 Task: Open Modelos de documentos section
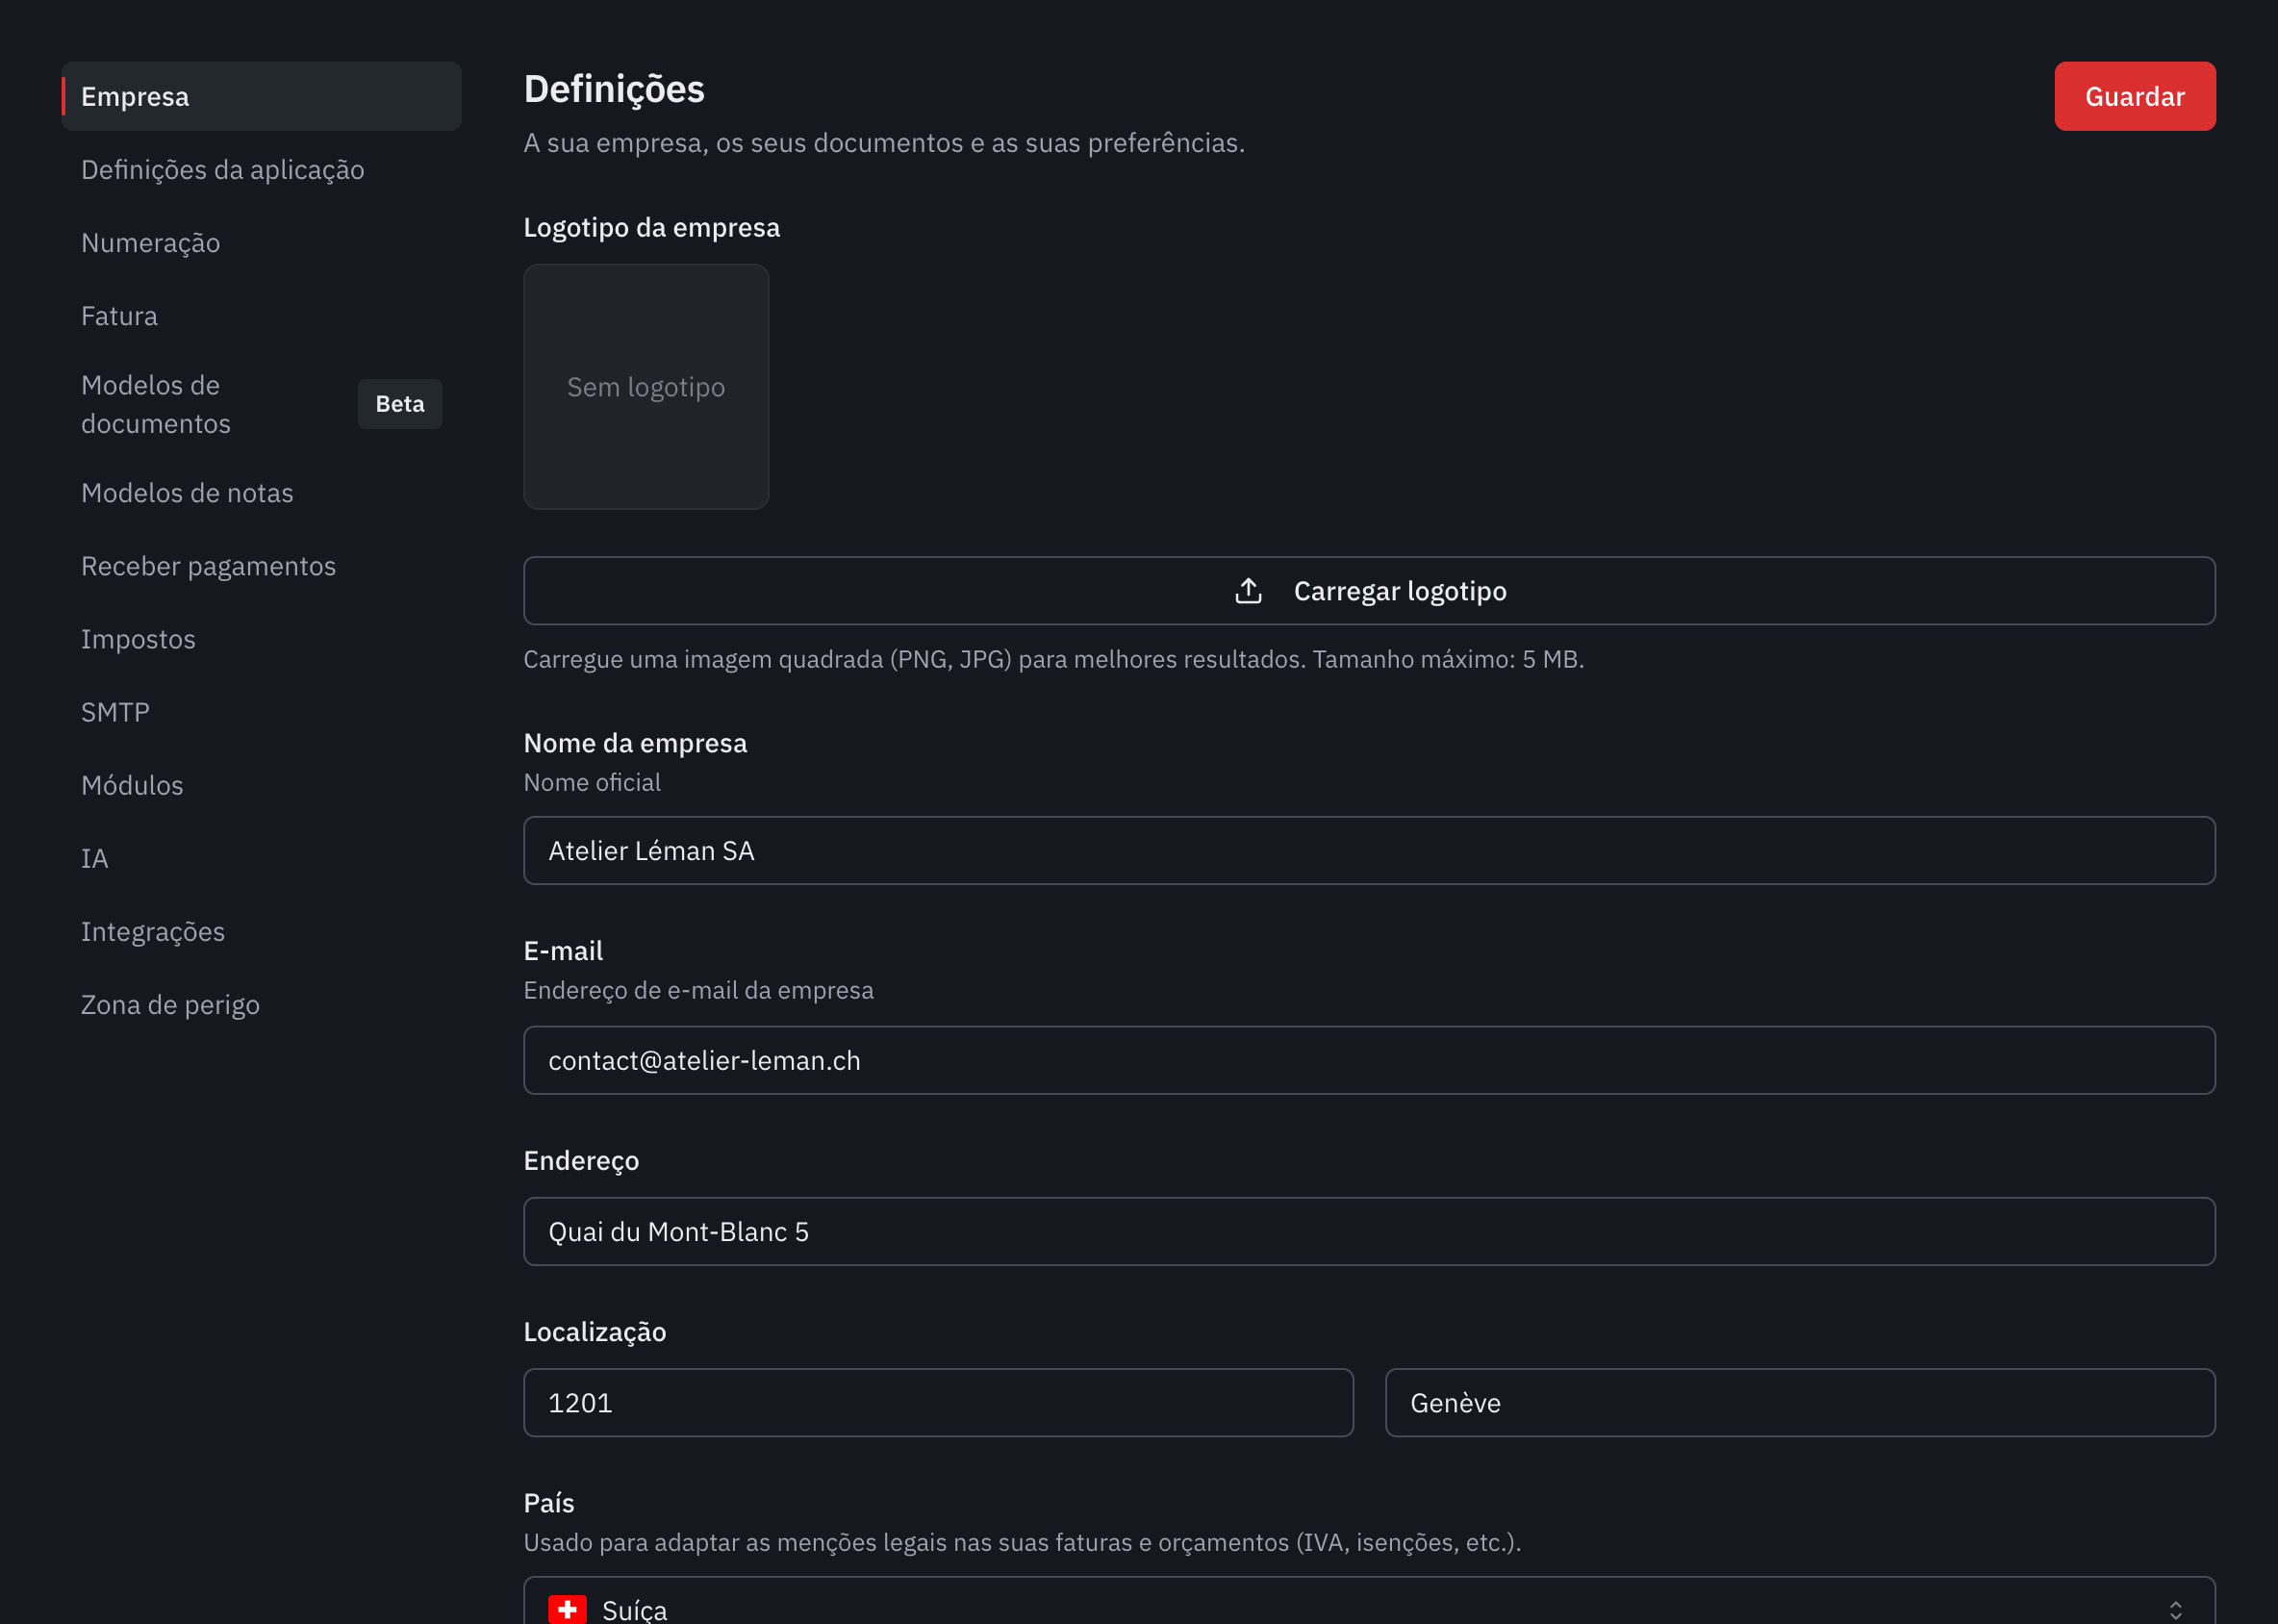tap(261, 404)
